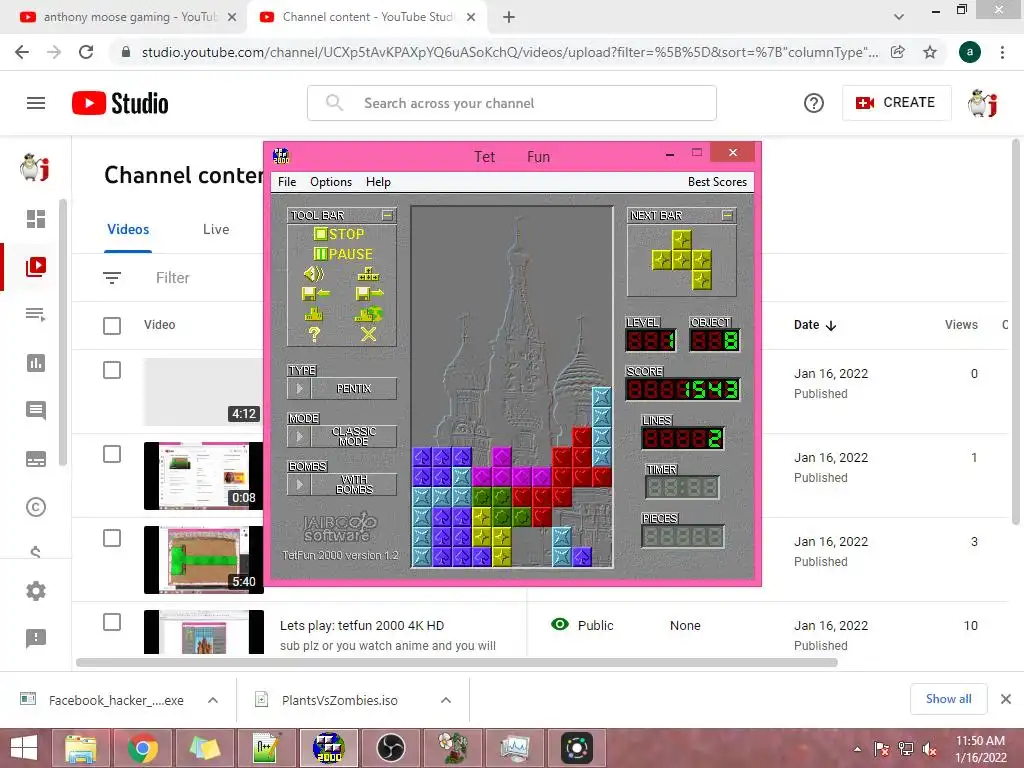Click Show all downloads button
Image resolution: width=1024 pixels, height=768 pixels.
[x=948, y=699]
